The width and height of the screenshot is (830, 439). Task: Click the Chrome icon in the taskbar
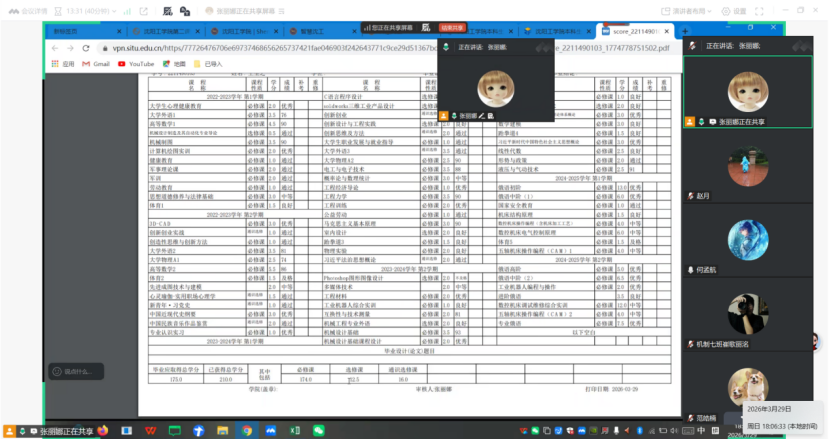[246, 430]
